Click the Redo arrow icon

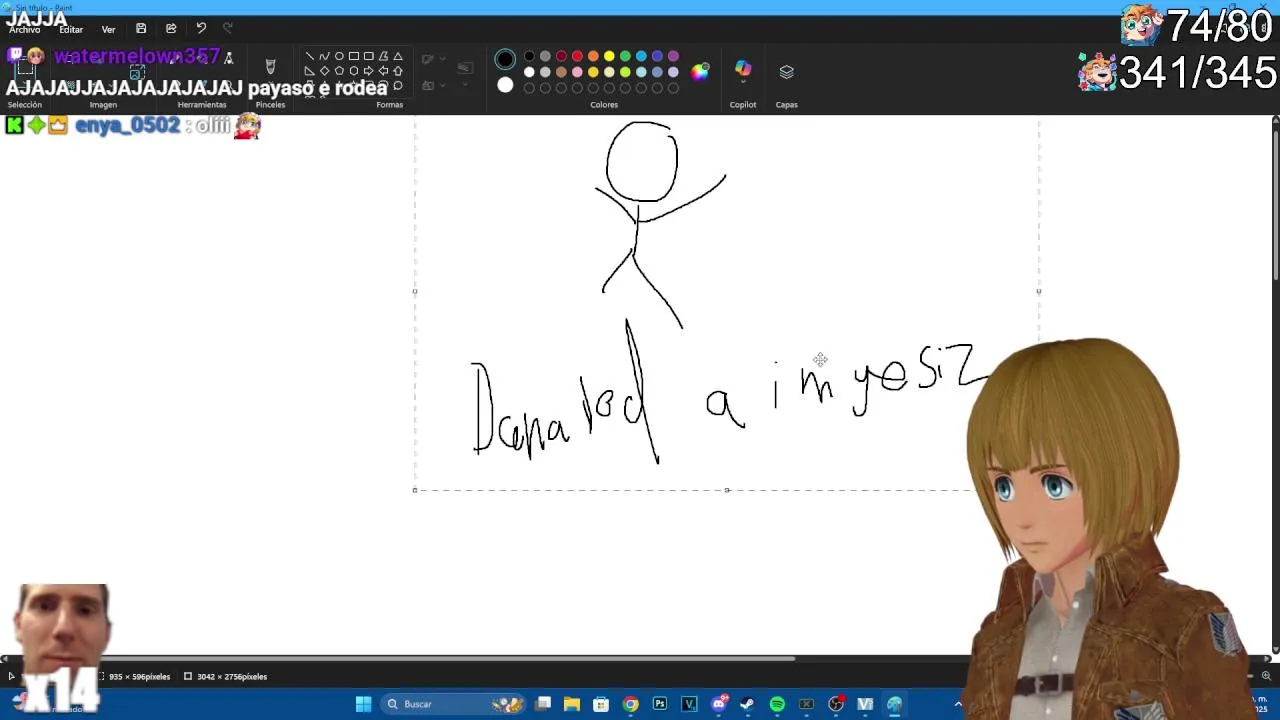click(228, 29)
